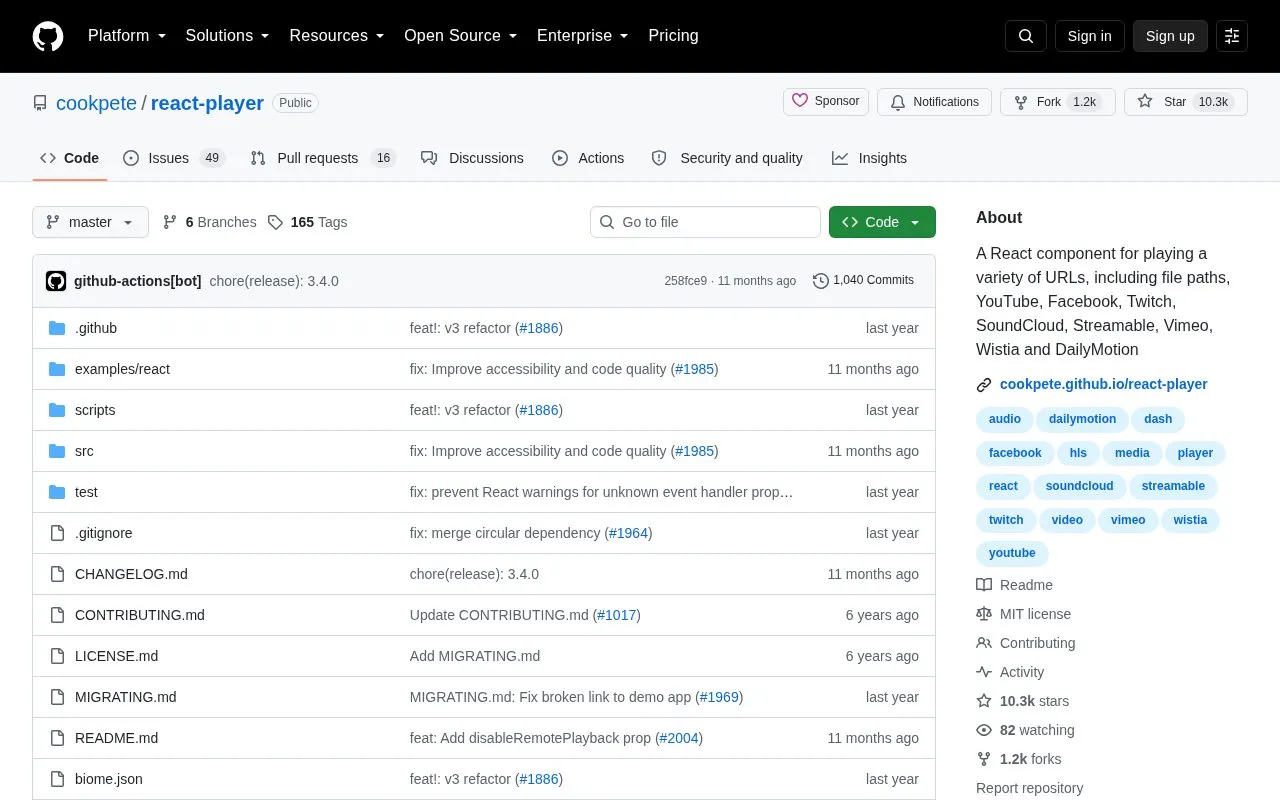The image size is (1280, 800).
Task: Open the search magnifier button
Action: [1026, 36]
